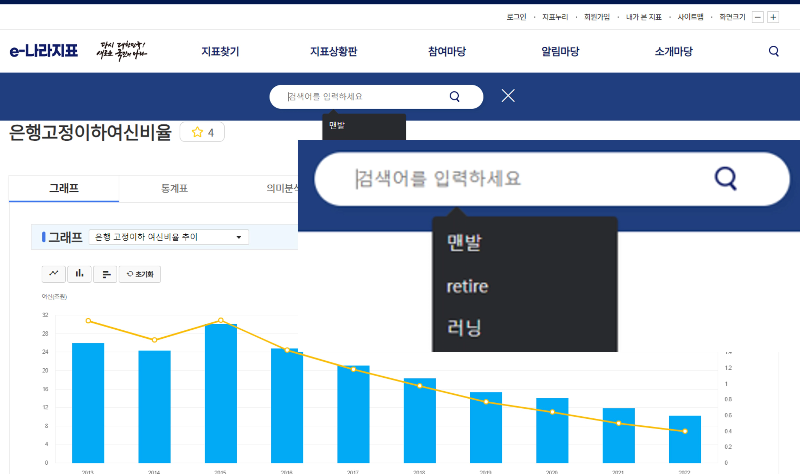Switch to the 그래프 tab
The height and width of the screenshot is (474, 800).
tap(64, 188)
